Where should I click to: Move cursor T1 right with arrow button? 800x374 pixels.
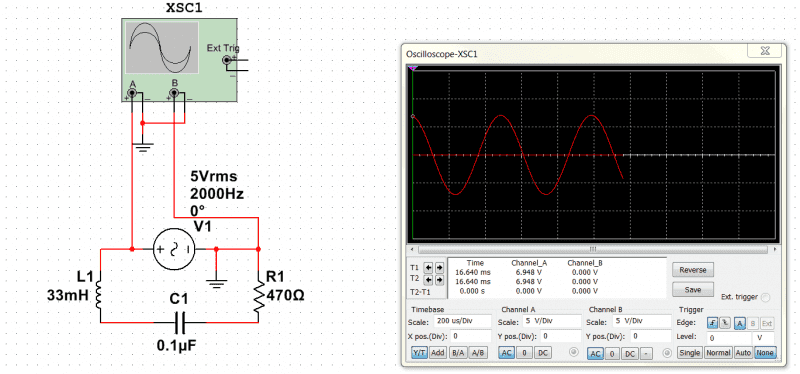click(x=438, y=267)
